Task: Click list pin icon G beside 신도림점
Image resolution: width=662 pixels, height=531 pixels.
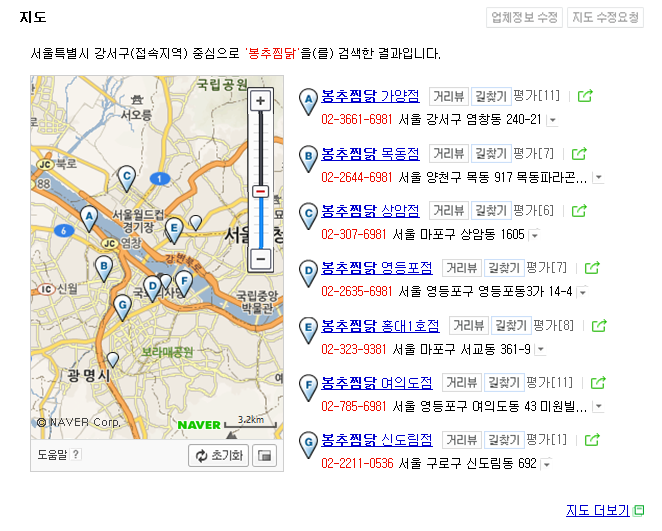Action: (309, 445)
